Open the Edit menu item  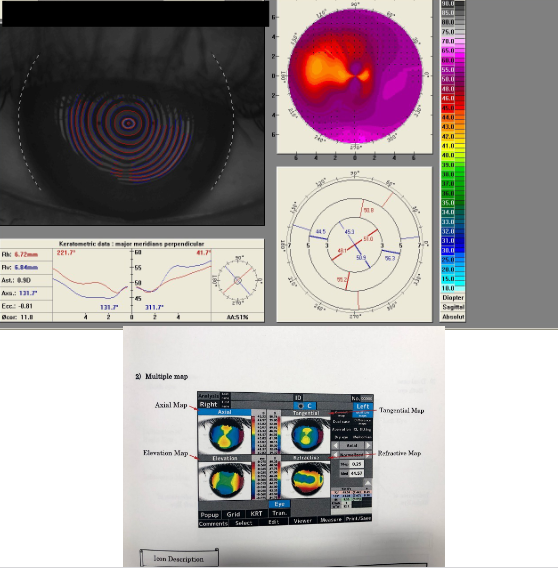coord(274,522)
